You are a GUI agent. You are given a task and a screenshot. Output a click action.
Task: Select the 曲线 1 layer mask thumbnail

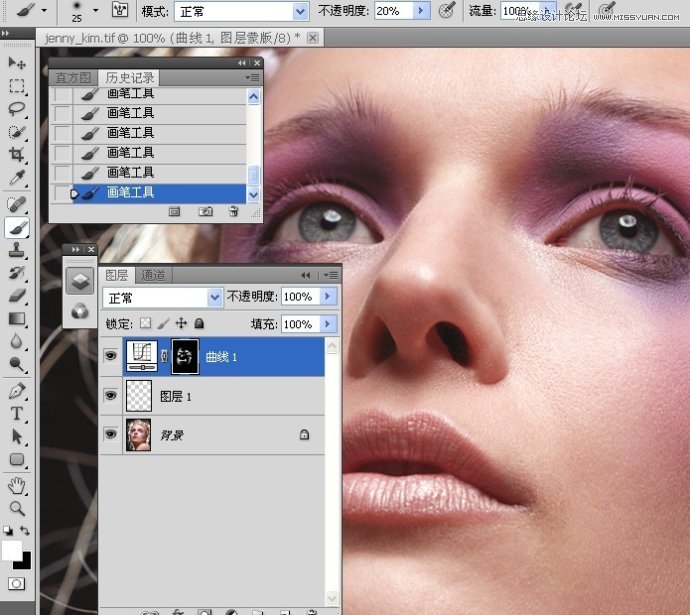pyautogui.click(x=186, y=356)
